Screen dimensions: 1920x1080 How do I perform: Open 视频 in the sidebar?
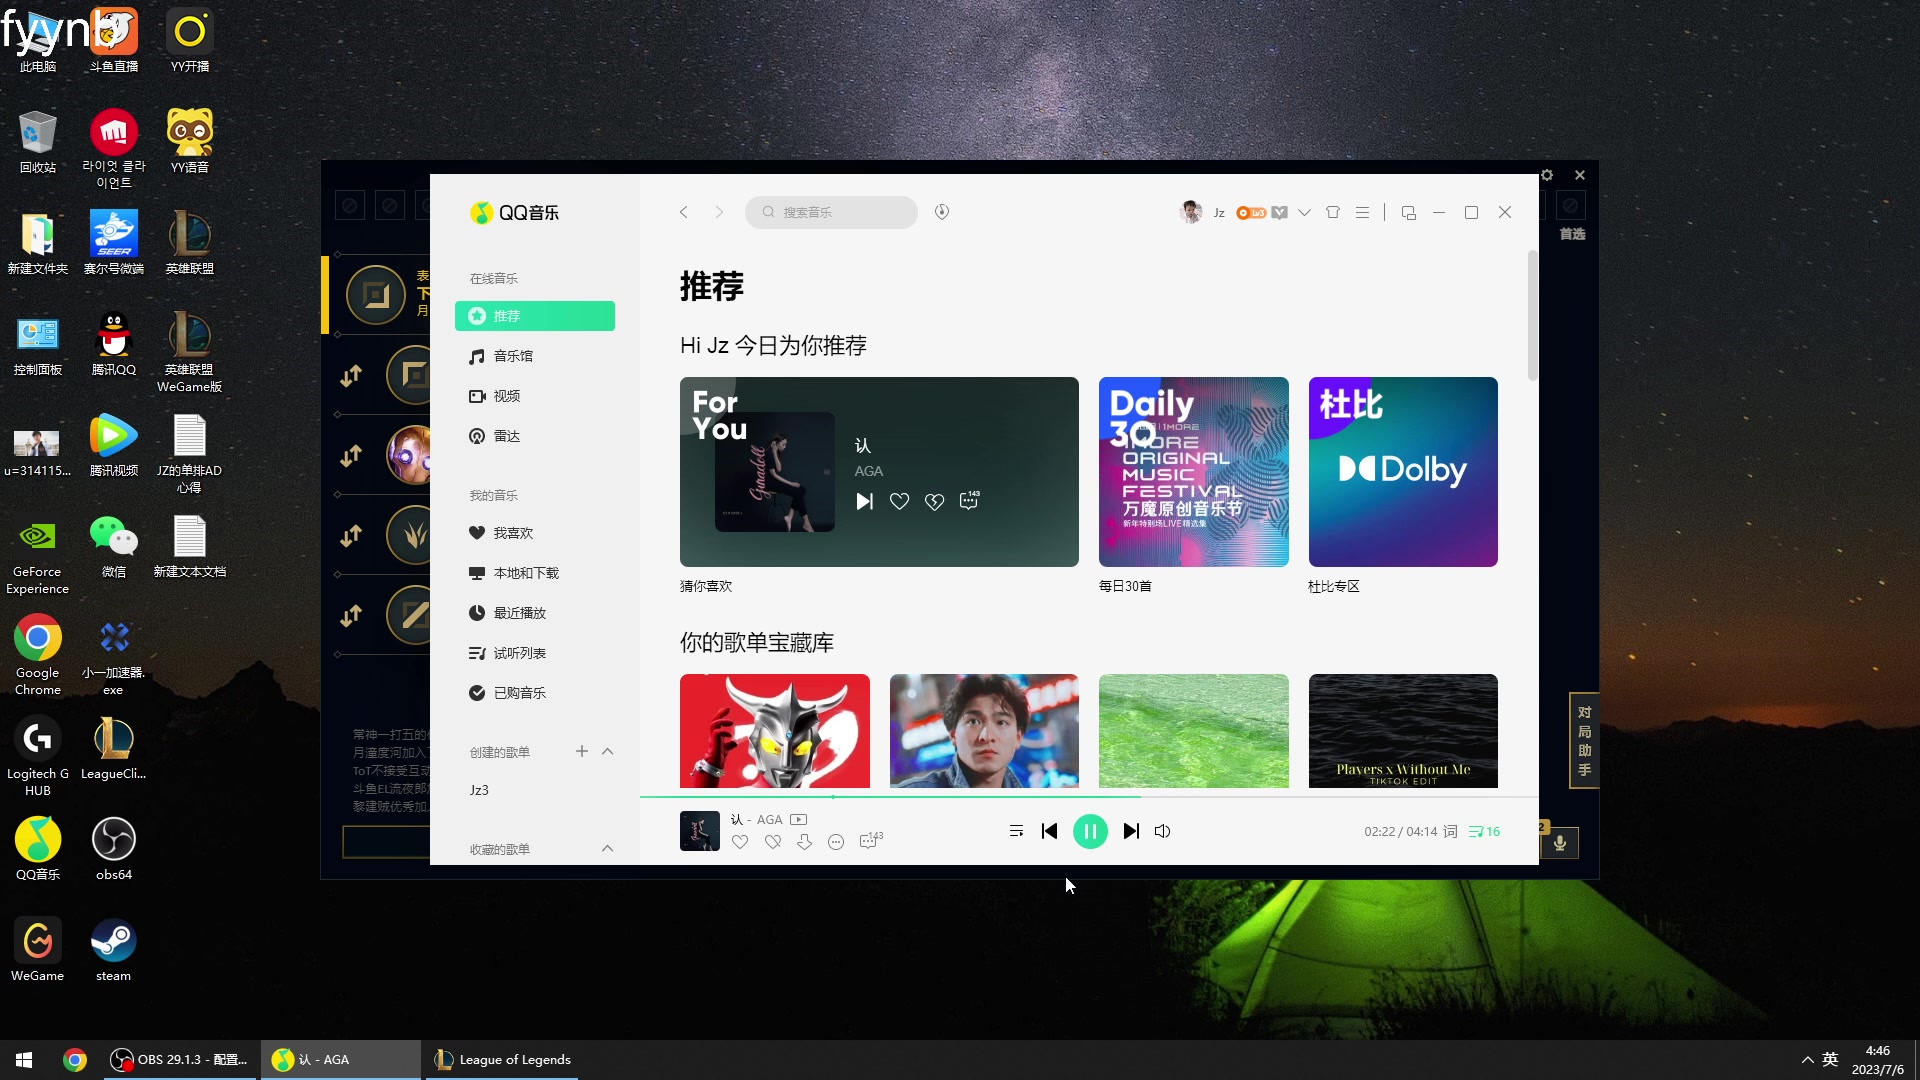tap(535, 396)
